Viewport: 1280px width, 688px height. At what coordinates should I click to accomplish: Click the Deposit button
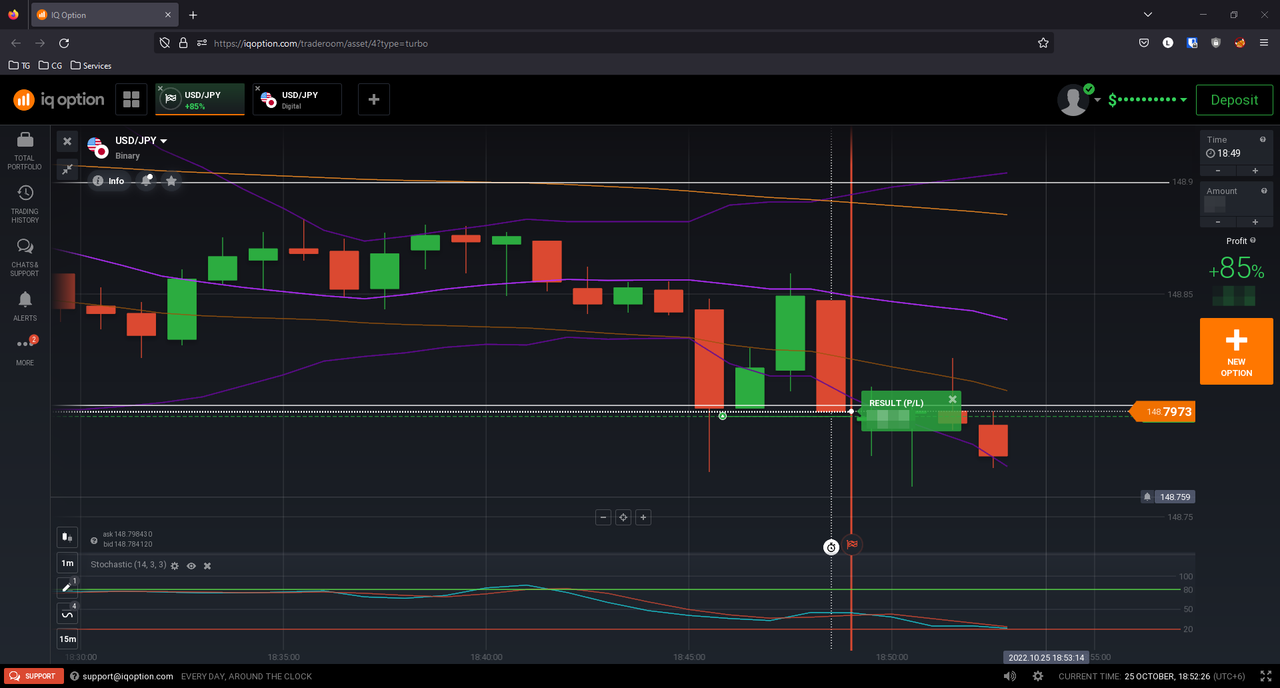coord(1234,100)
